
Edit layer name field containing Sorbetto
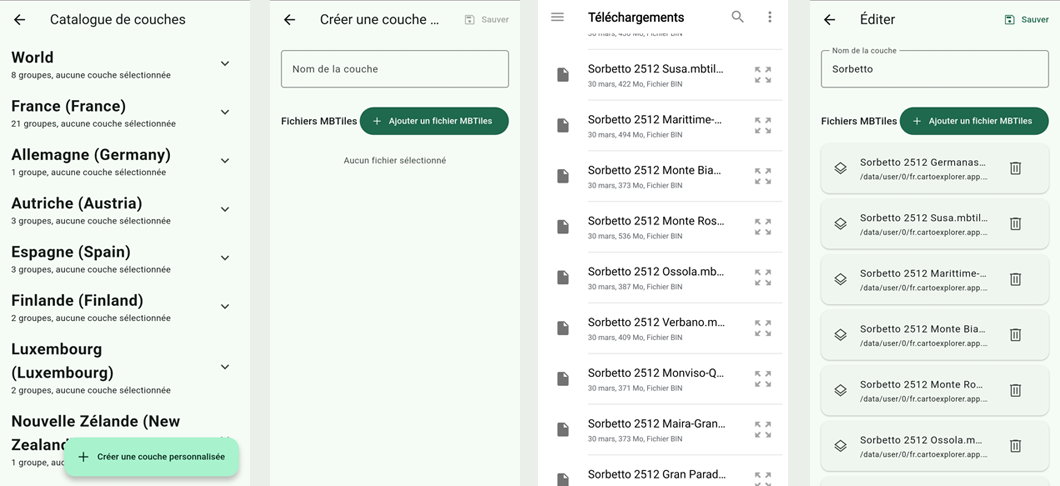(x=934, y=69)
